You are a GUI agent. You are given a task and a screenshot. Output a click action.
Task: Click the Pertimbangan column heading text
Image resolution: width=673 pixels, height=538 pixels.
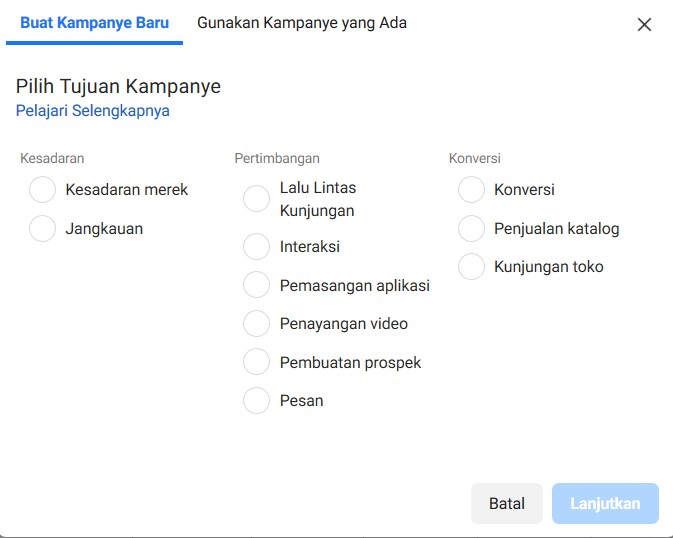pyautogui.click(x=277, y=158)
